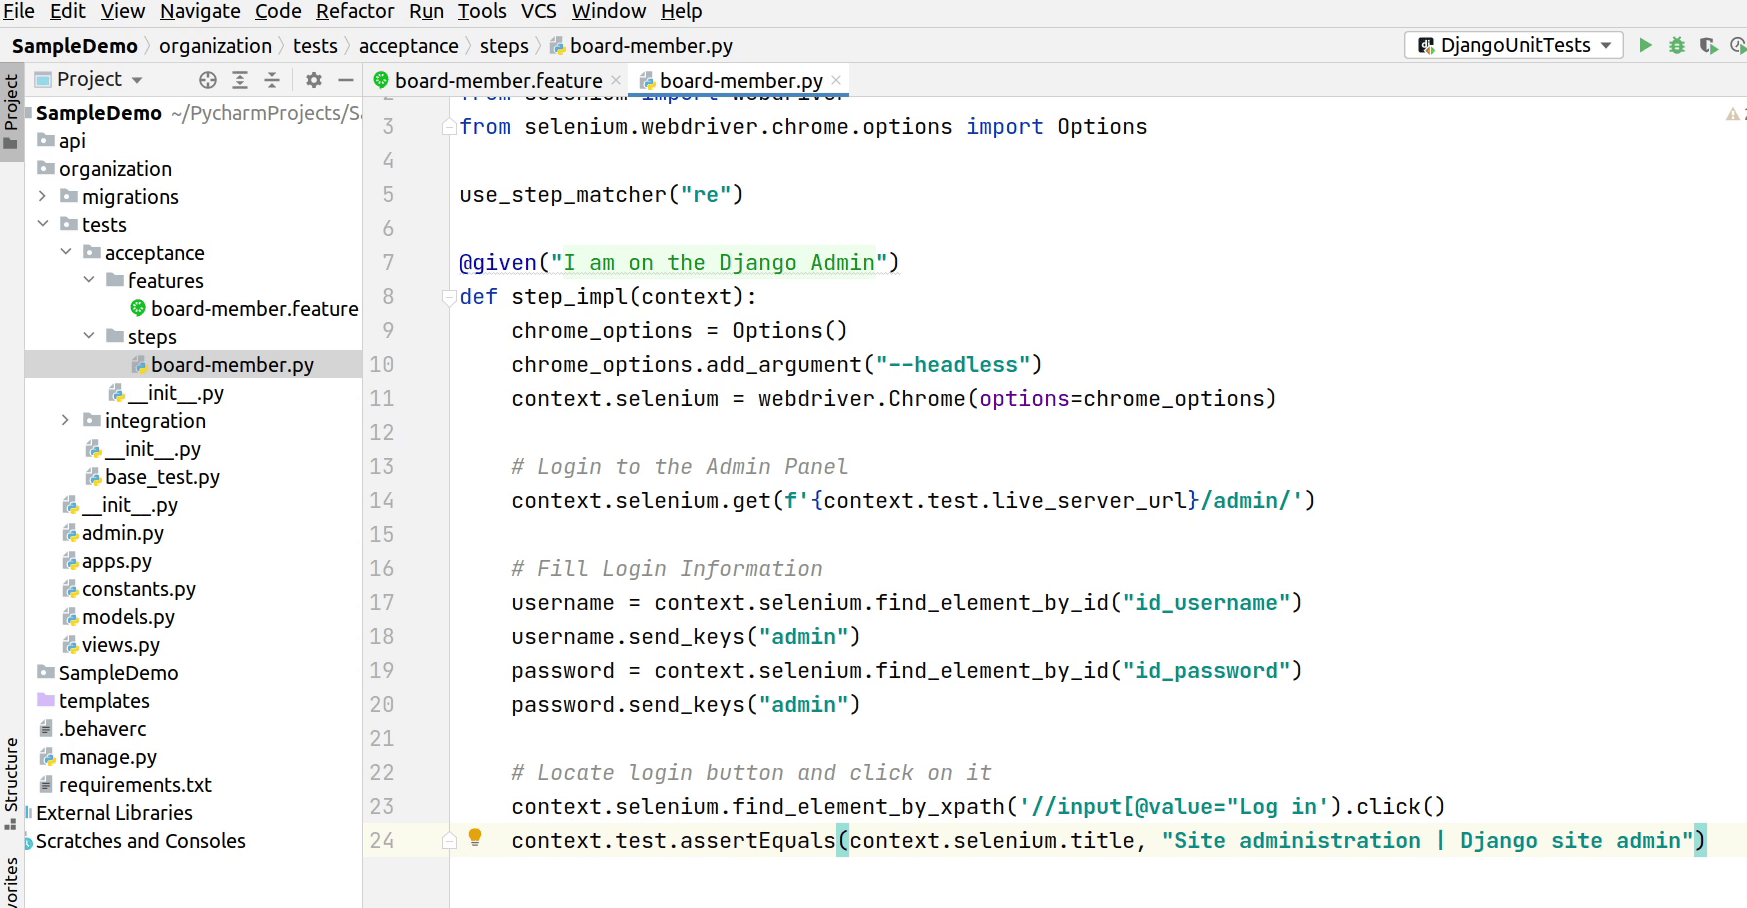Click the Debug bug icon
Image resolution: width=1747 pixels, height=908 pixels.
pyautogui.click(x=1677, y=45)
